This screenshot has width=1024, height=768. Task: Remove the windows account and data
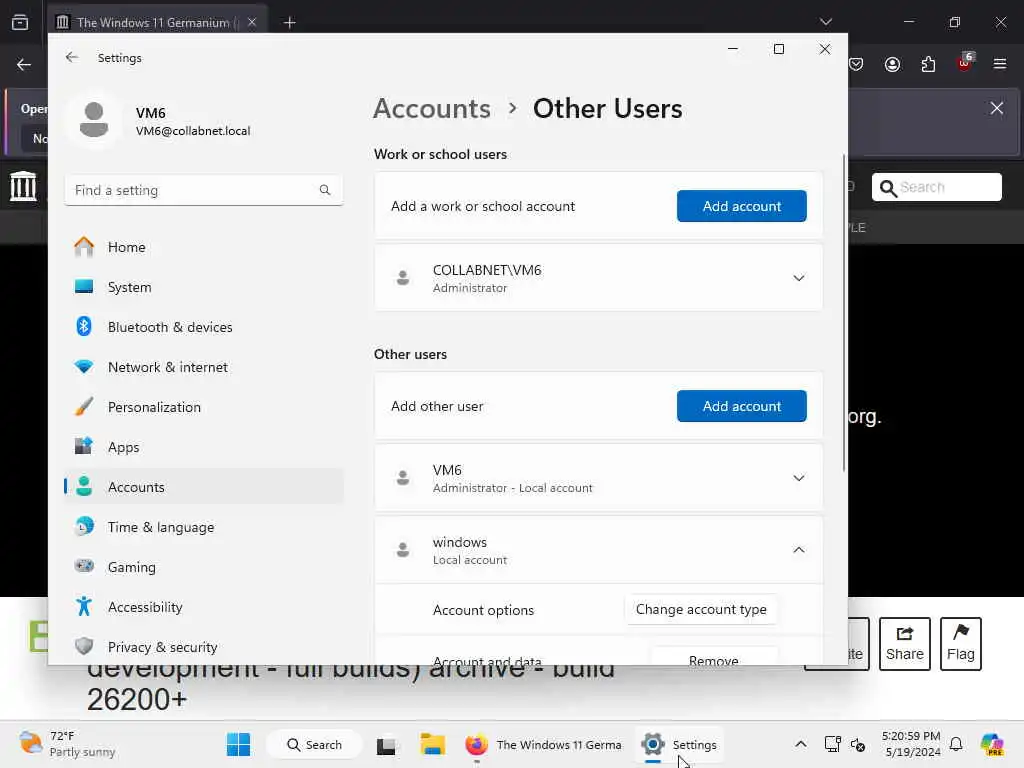coord(714,656)
